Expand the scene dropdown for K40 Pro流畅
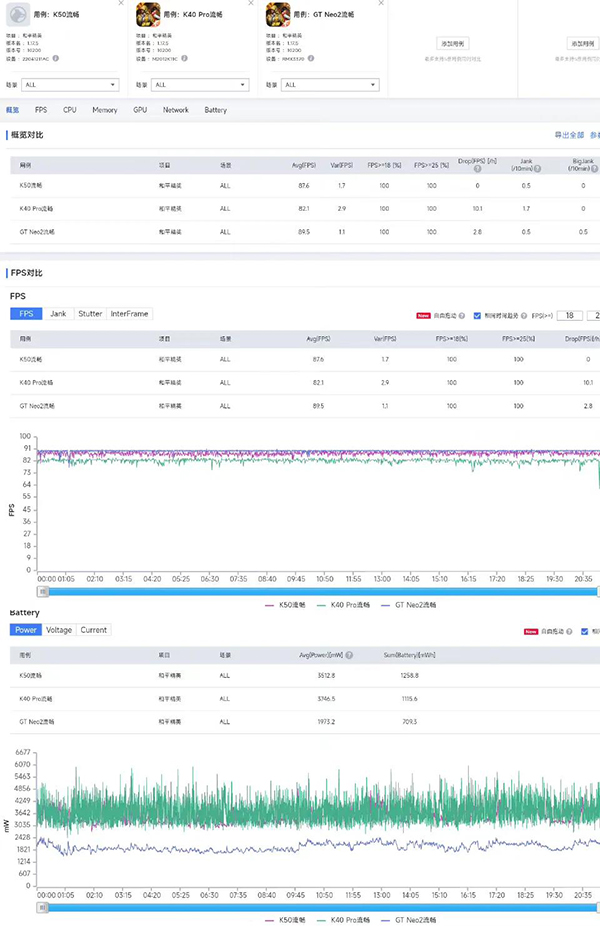600x926 pixels. point(201,85)
